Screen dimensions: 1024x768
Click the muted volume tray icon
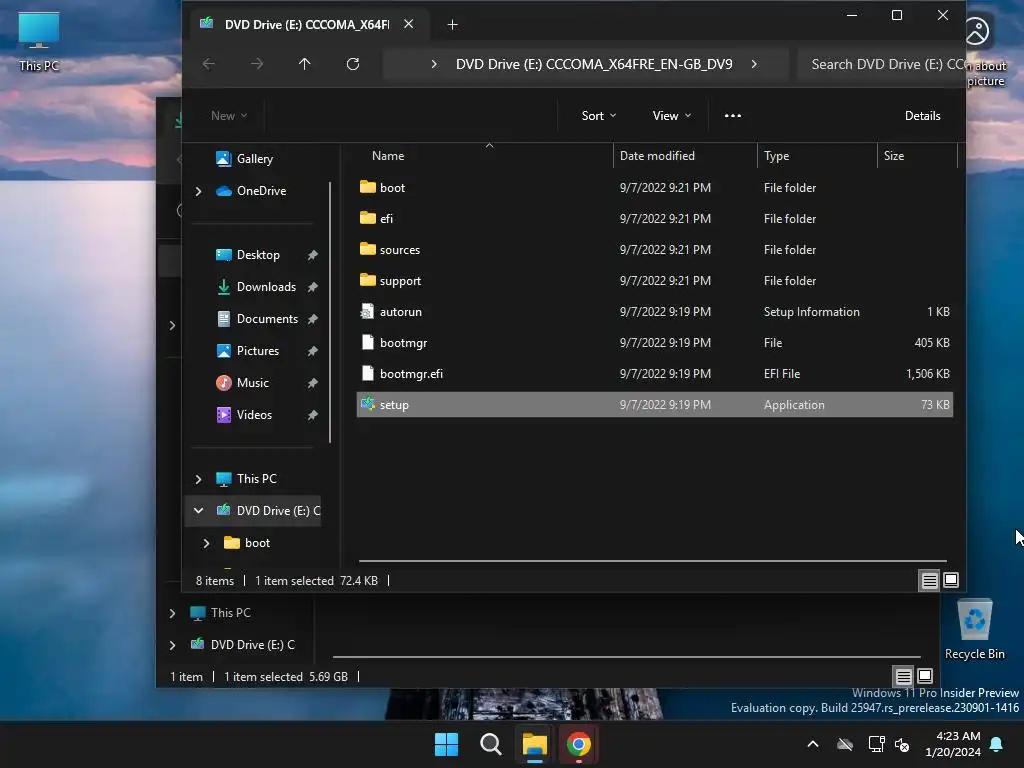[903, 744]
